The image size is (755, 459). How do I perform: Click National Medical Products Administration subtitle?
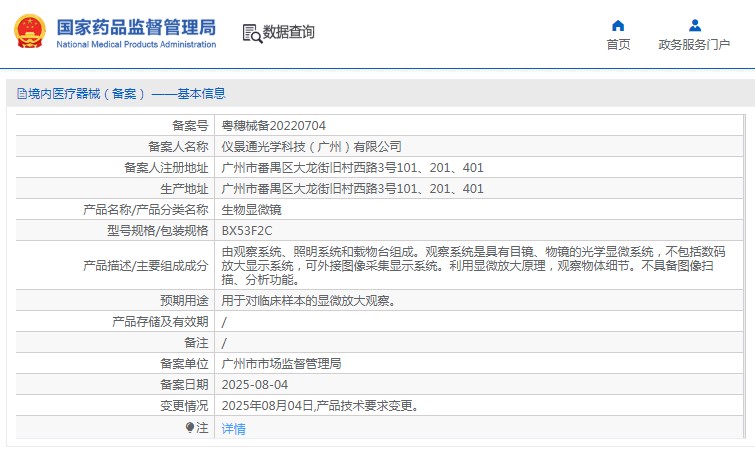click(136, 45)
